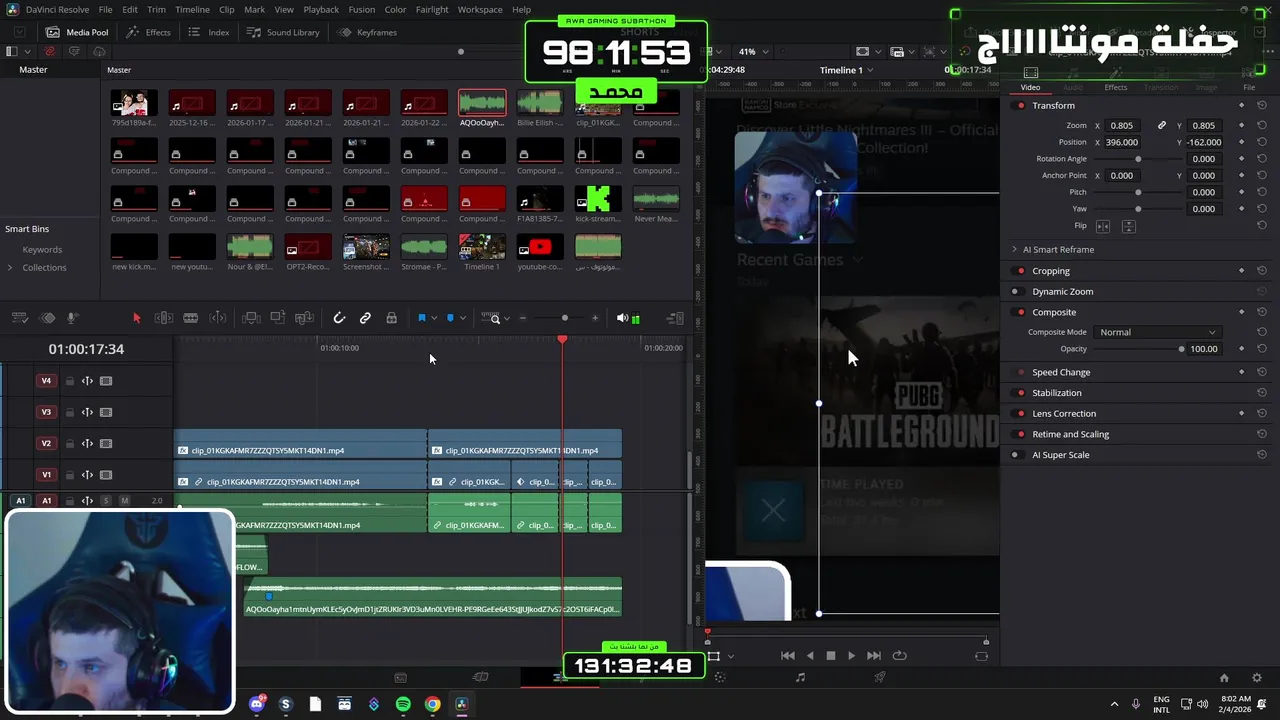Click the blue Flag clip icon
Screen dimensions: 1280x720
point(422,318)
